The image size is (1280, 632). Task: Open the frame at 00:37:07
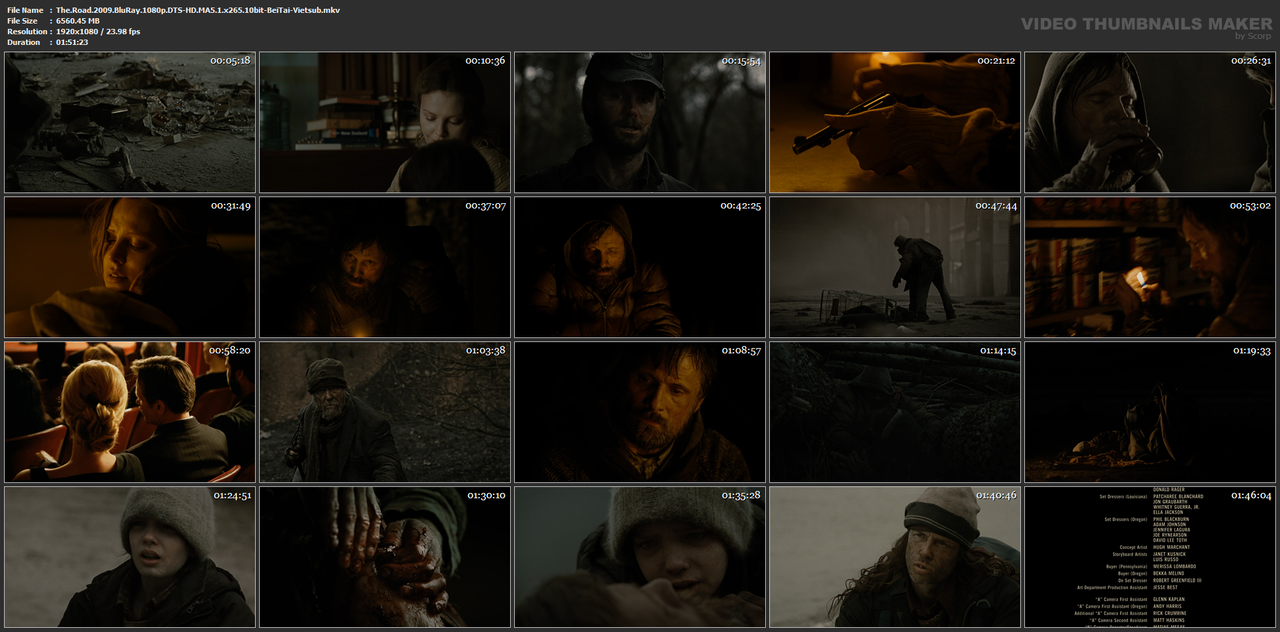click(385, 267)
